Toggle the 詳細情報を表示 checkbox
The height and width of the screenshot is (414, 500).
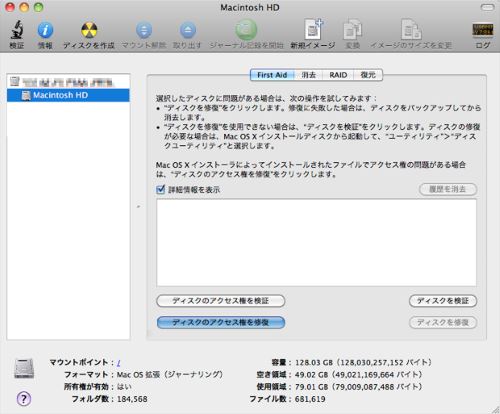point(160,190)
